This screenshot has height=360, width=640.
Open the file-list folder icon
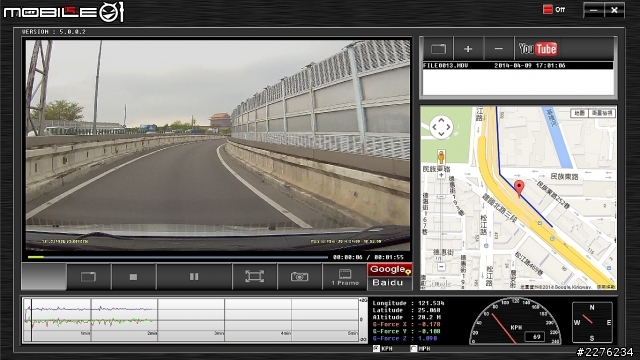coord(438,49)
